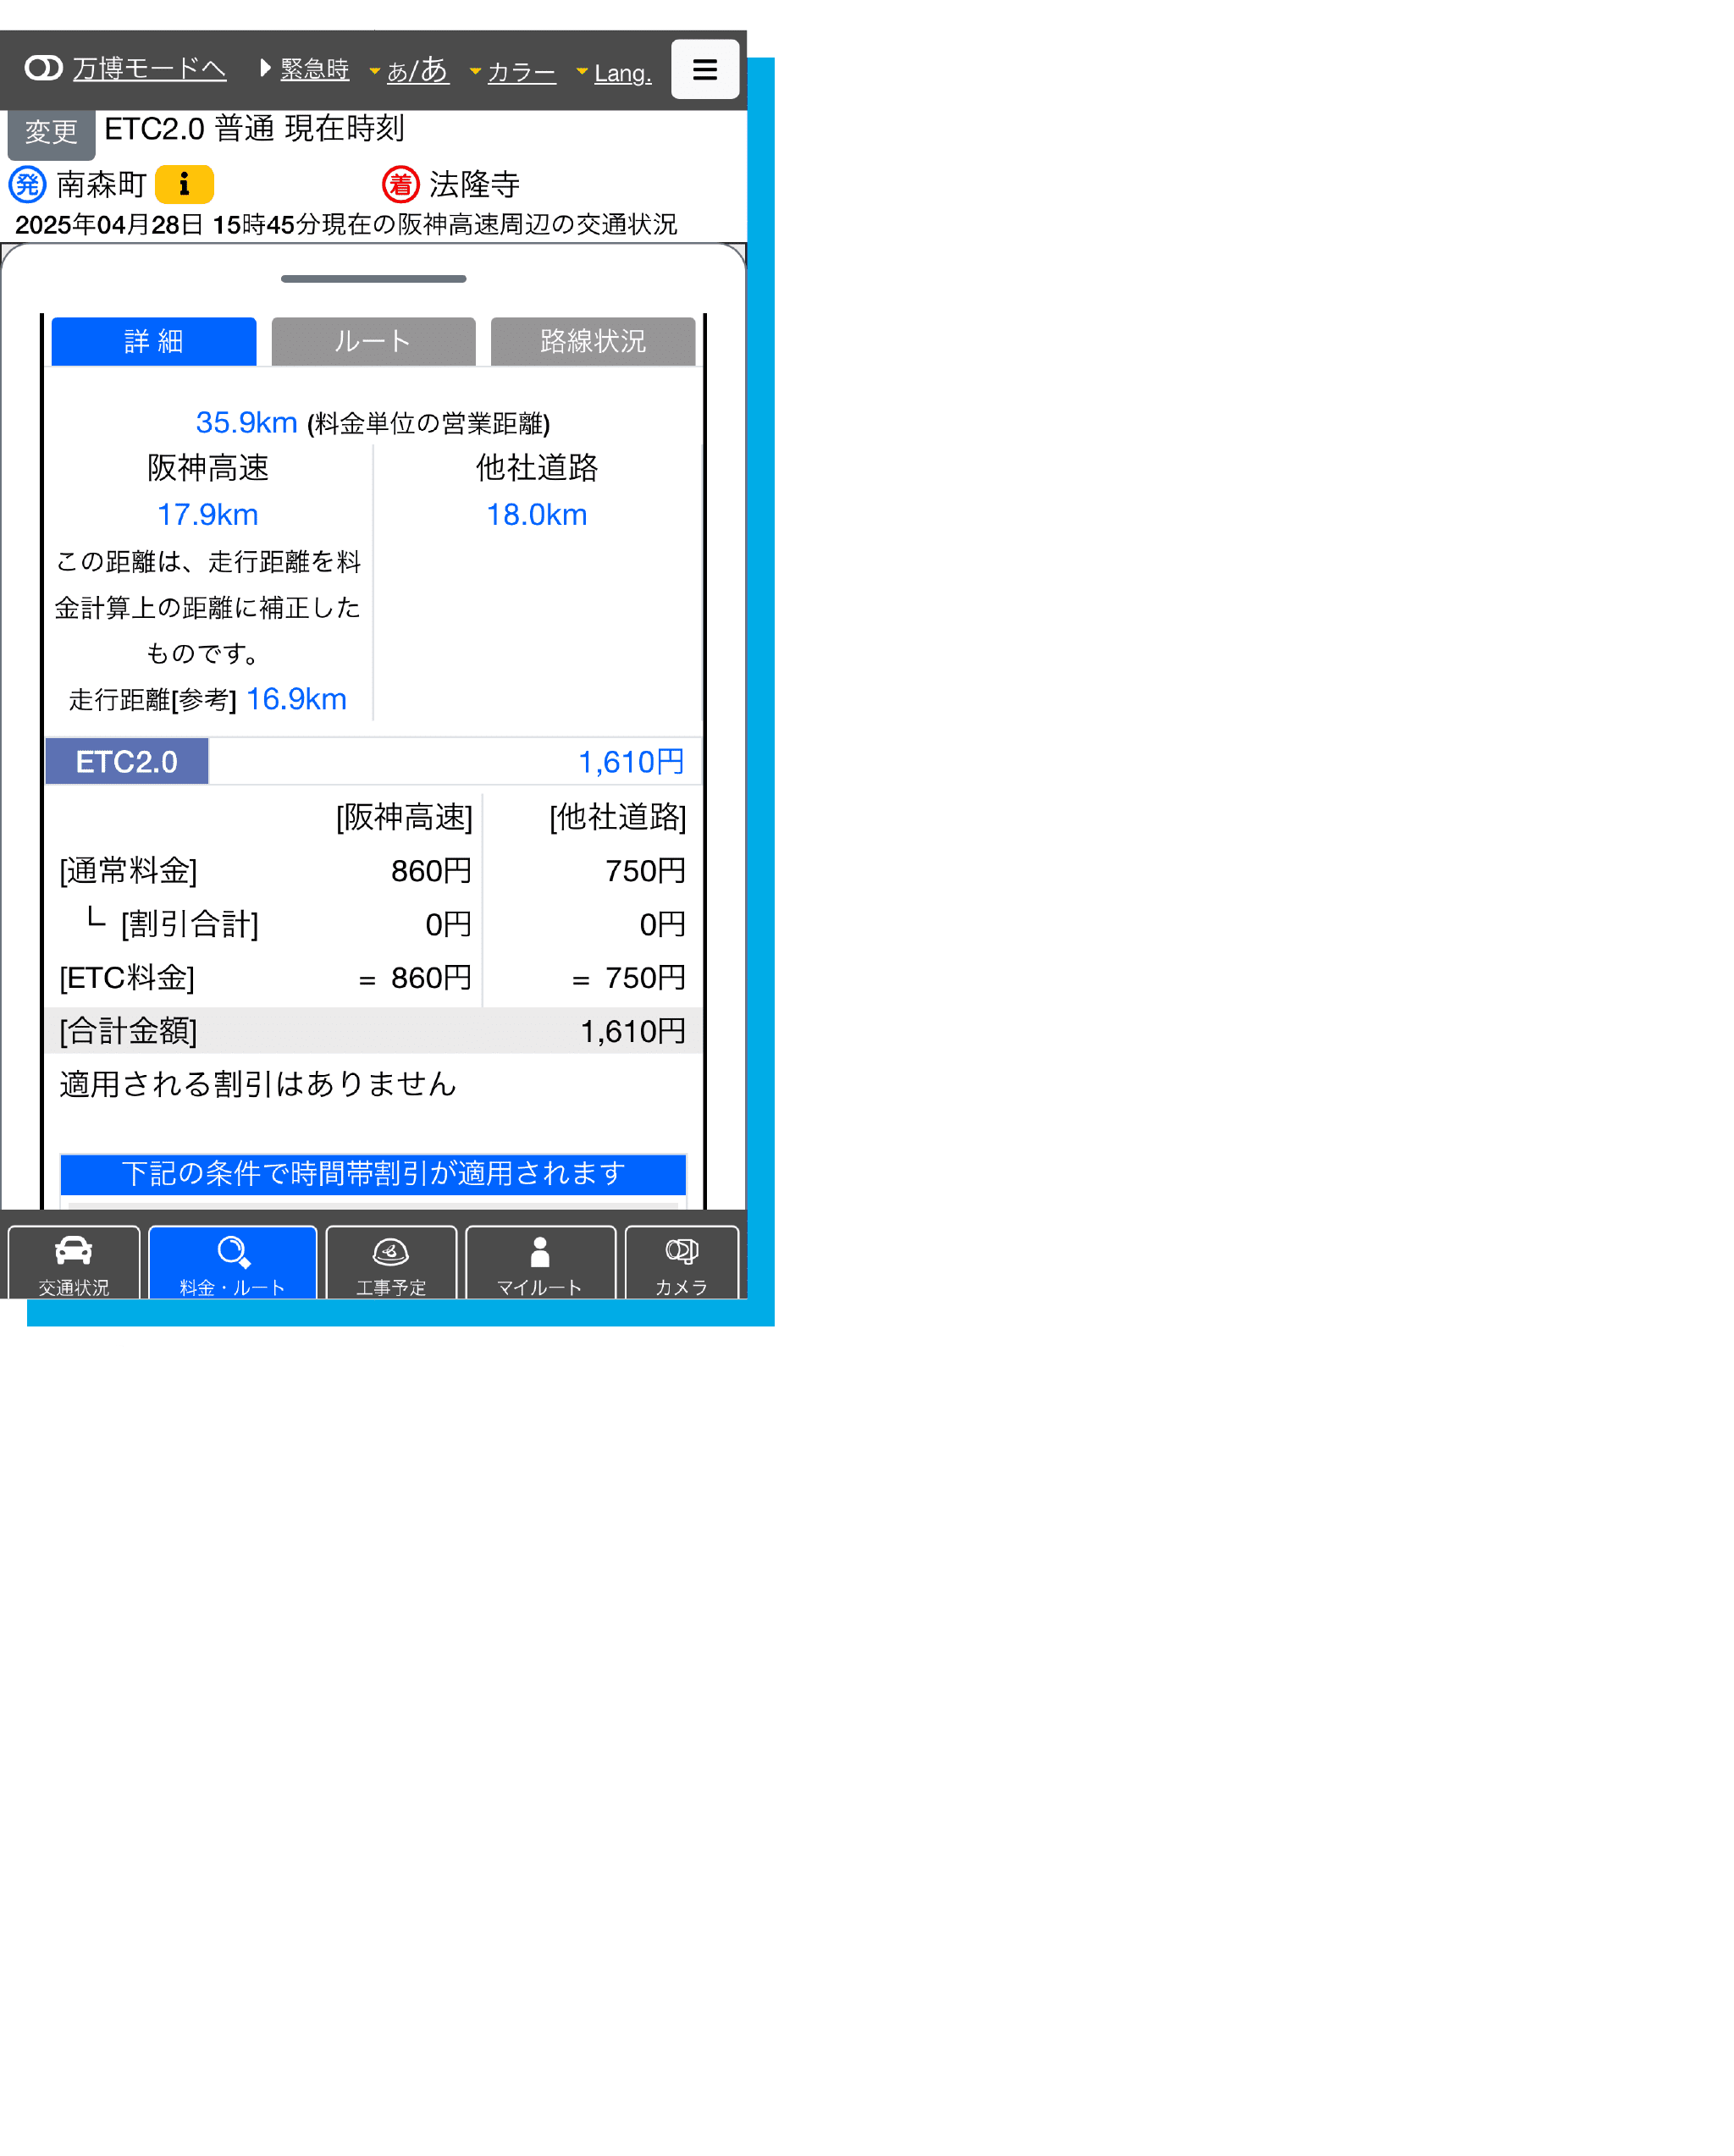Open the 料金・ルート search icon tab
Viewport: 1734px width, 2156px height.
(233, 1263)
